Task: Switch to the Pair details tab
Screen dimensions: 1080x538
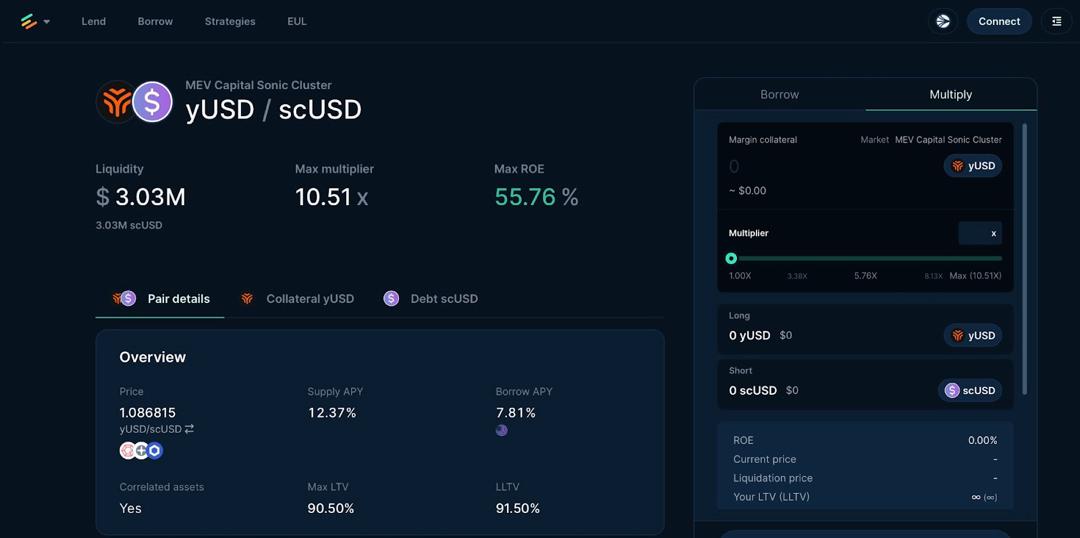Action: click(160, 299)
